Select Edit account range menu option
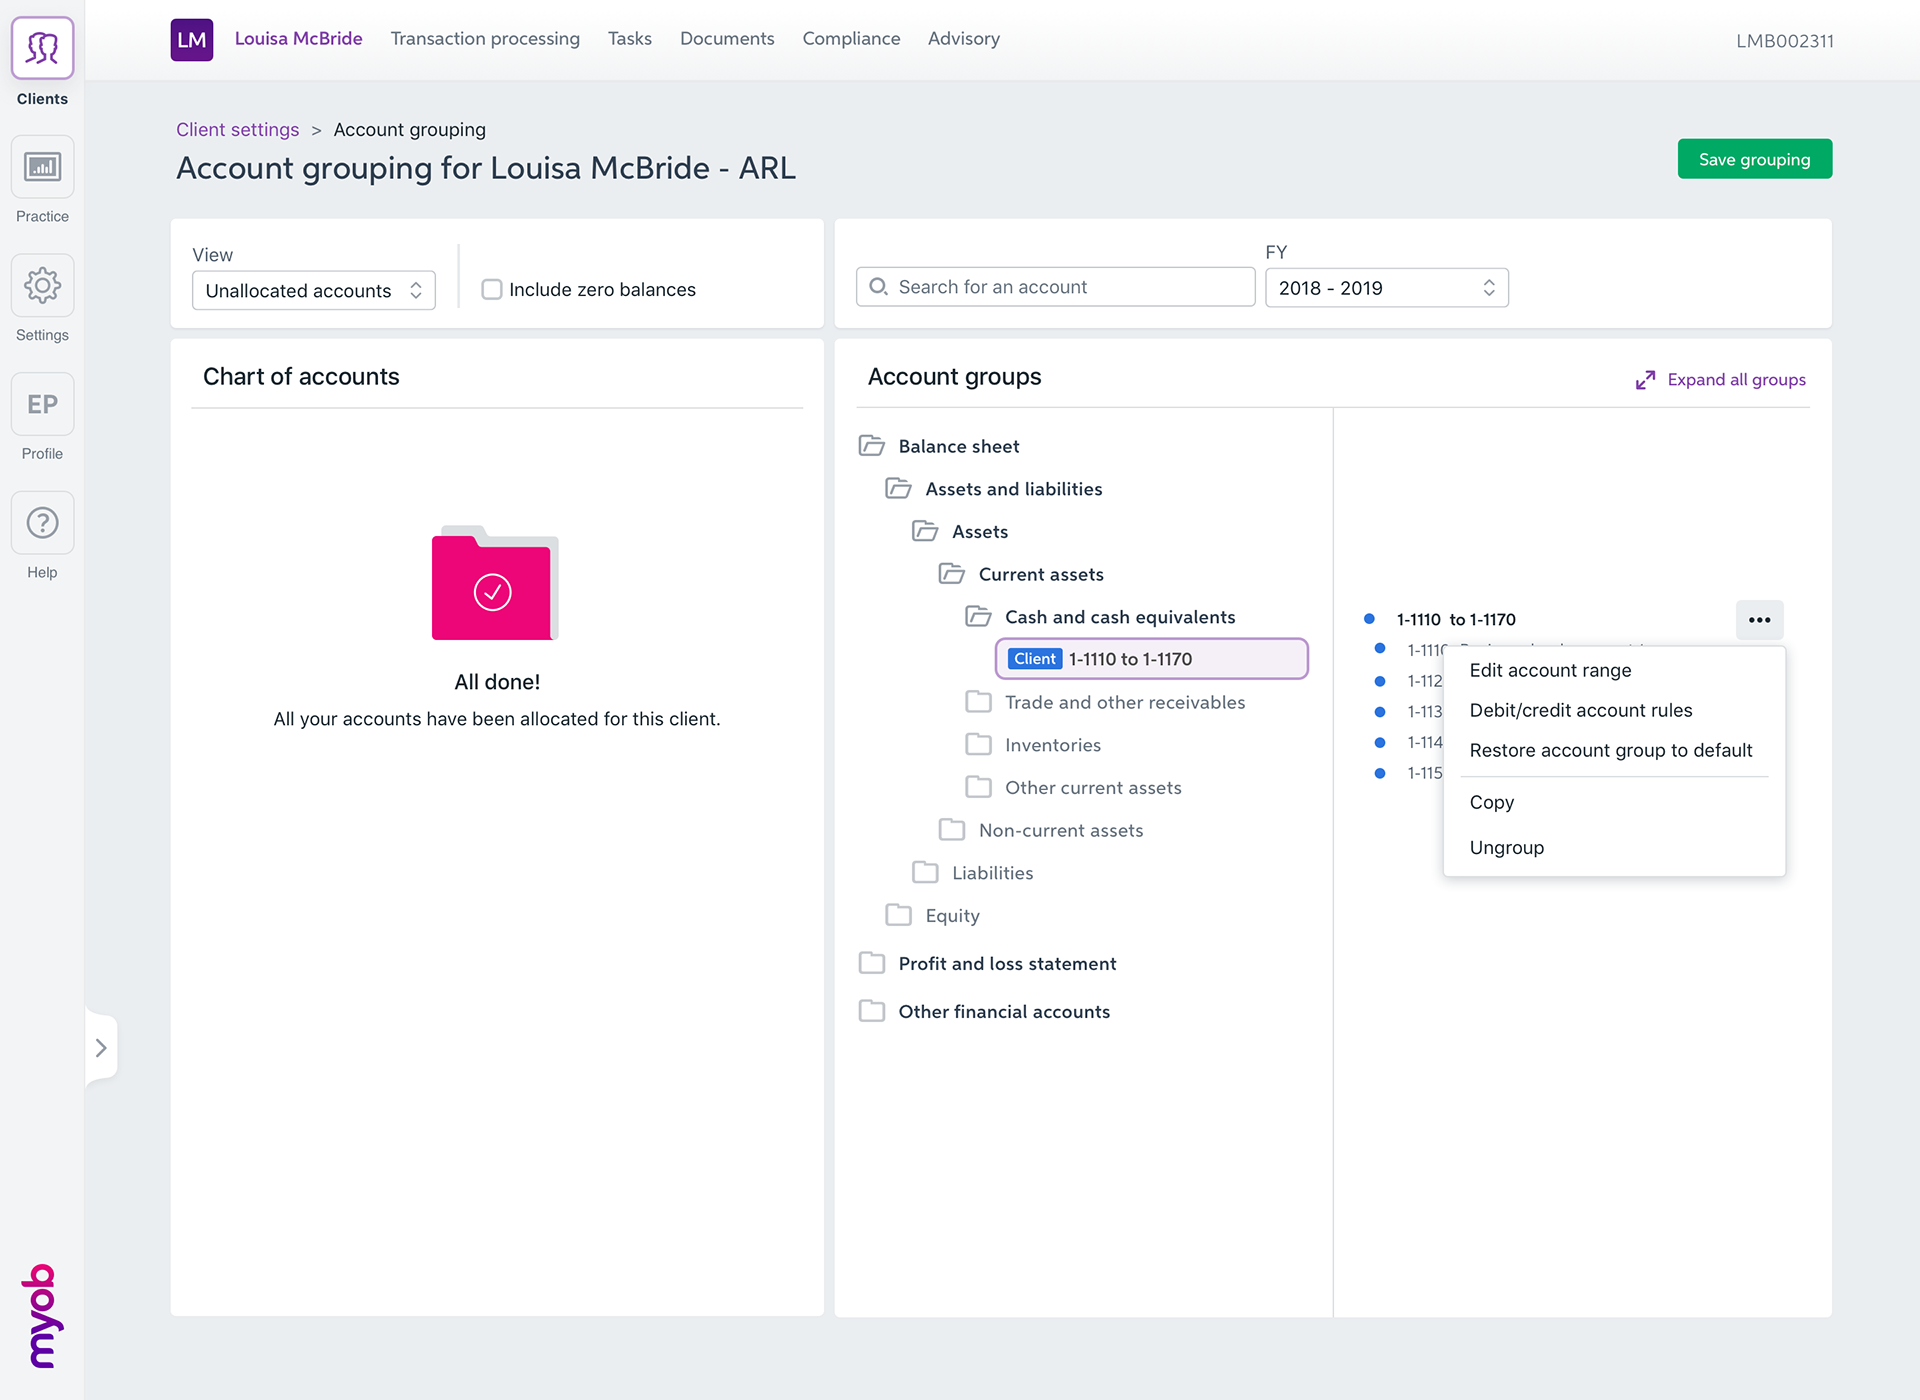The width and height of the screenshot is (1920, 1400). [x=1550, y=671]
